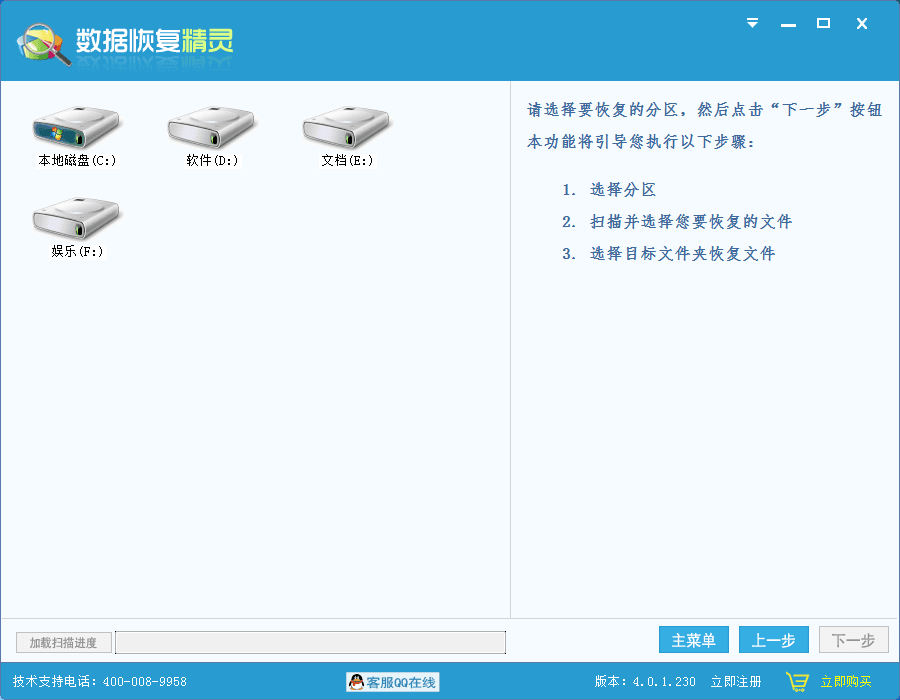
Task: Open 客服QQ在线 support chat
Action: (x=393, y=682)
